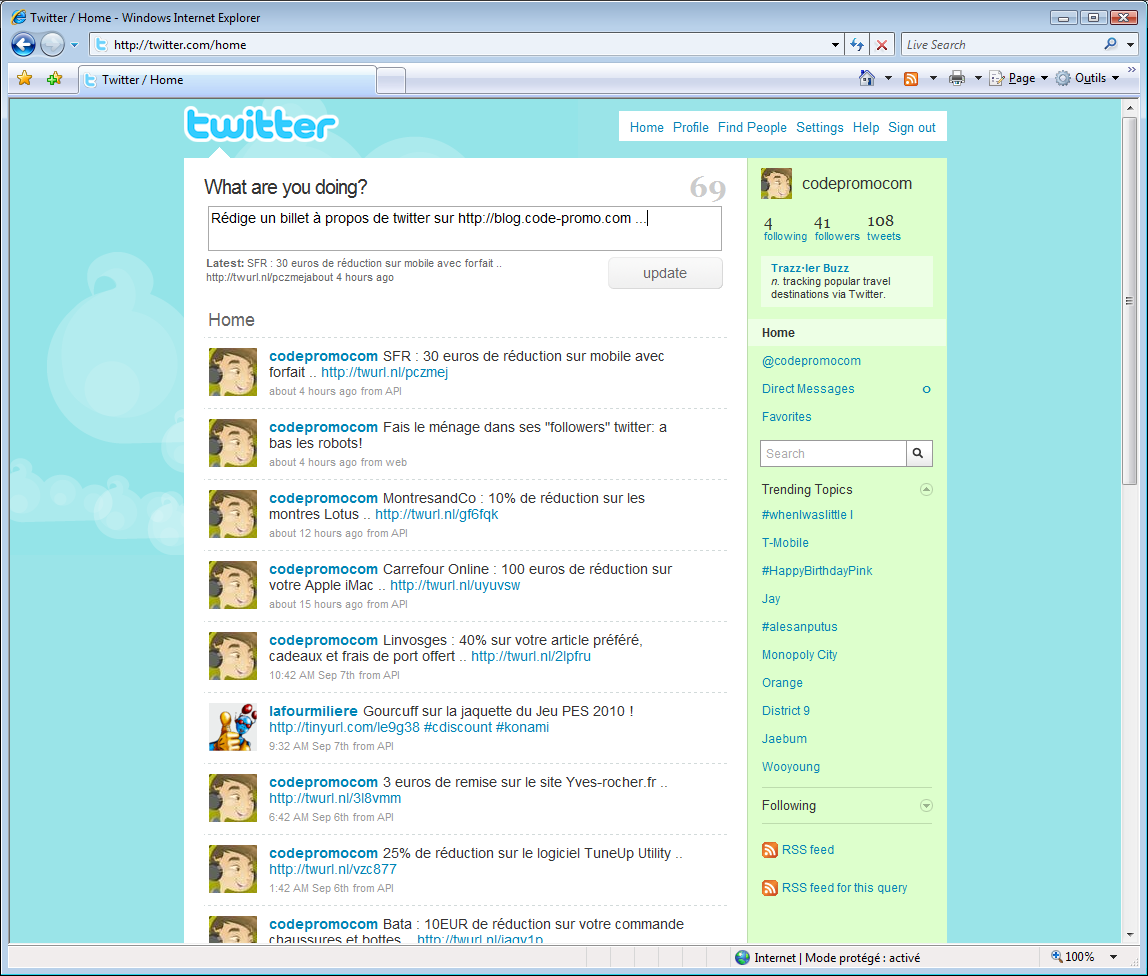This screenshot has width=1148, height=976.
Task: Open the http://twurl.nl/pczmej link in SFR tweet
Action: tap(384, 372)
